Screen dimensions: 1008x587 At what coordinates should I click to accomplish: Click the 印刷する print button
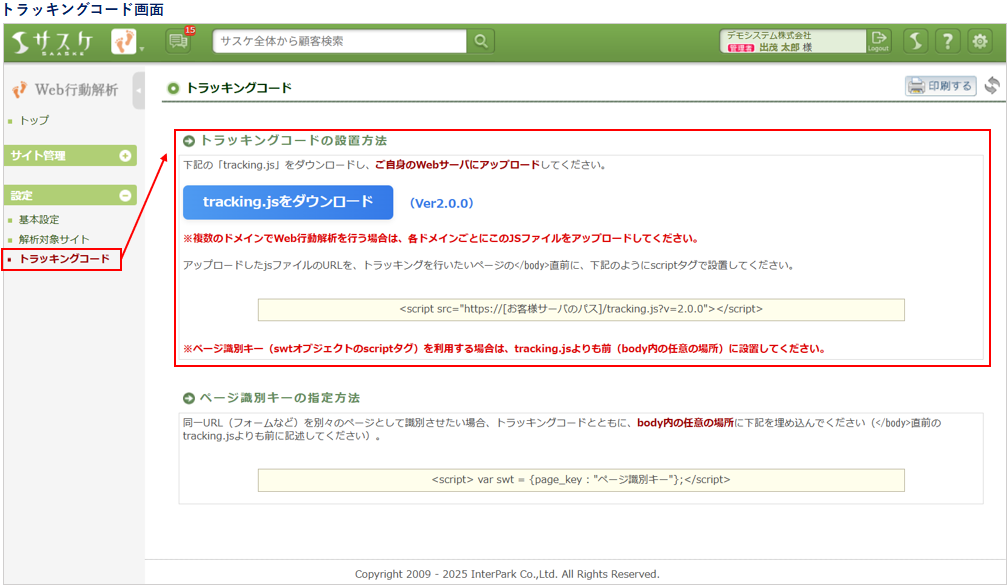pyautogui.click(x=940, y=86)
